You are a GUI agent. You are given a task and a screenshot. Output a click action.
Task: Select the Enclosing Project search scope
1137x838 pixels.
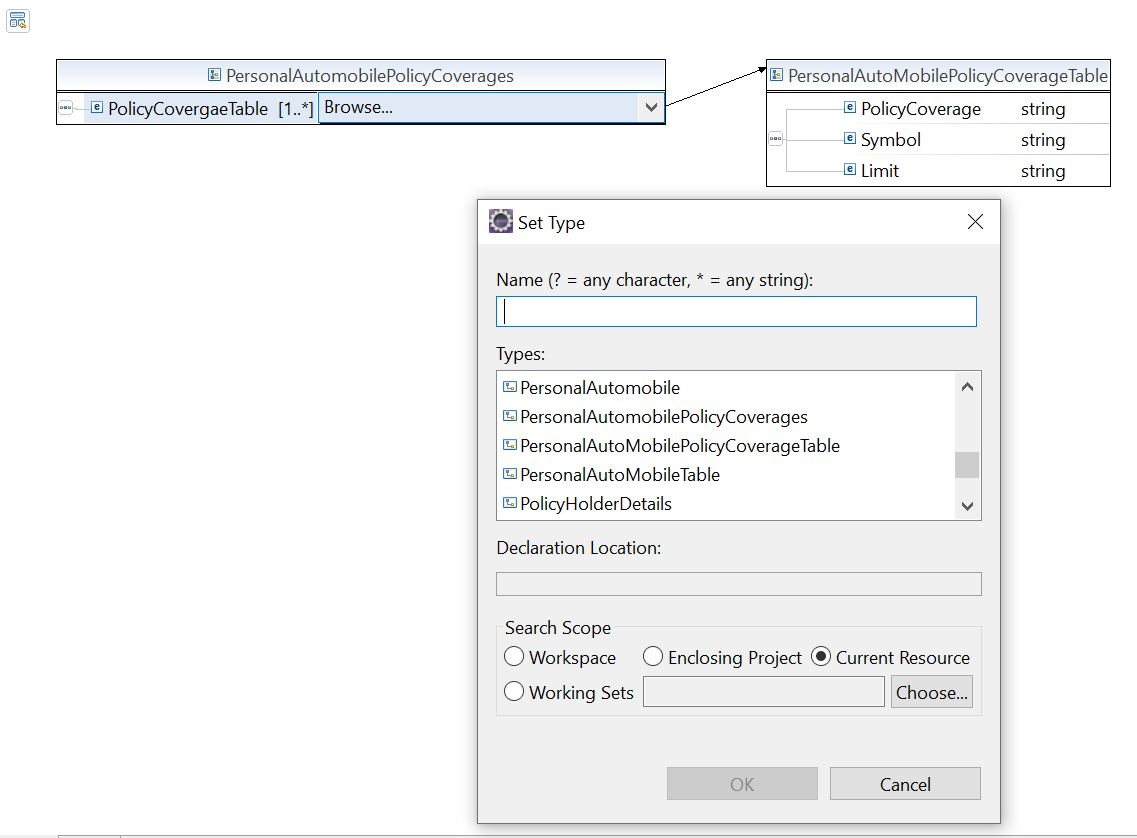coord(653,657)
